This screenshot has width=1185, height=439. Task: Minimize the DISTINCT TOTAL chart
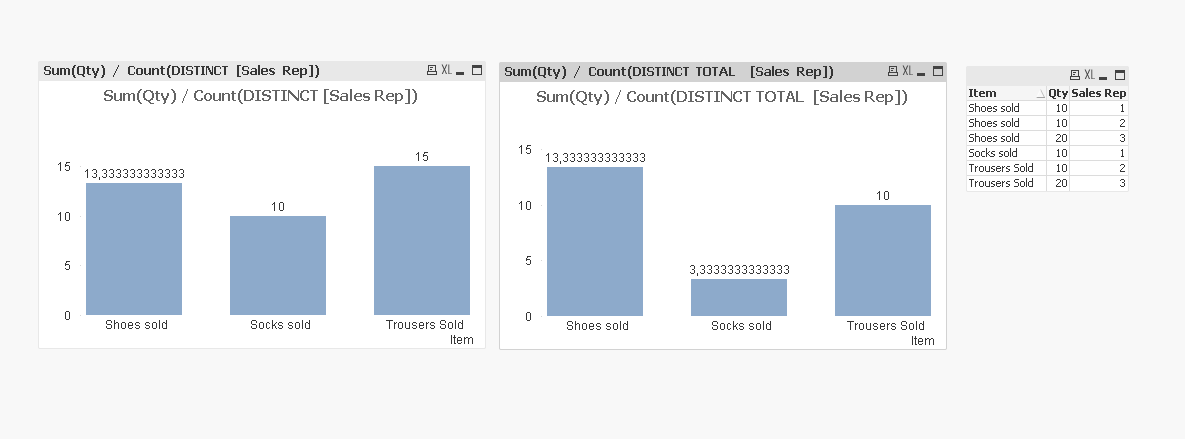pyautogui.click(x=922, y=72)
